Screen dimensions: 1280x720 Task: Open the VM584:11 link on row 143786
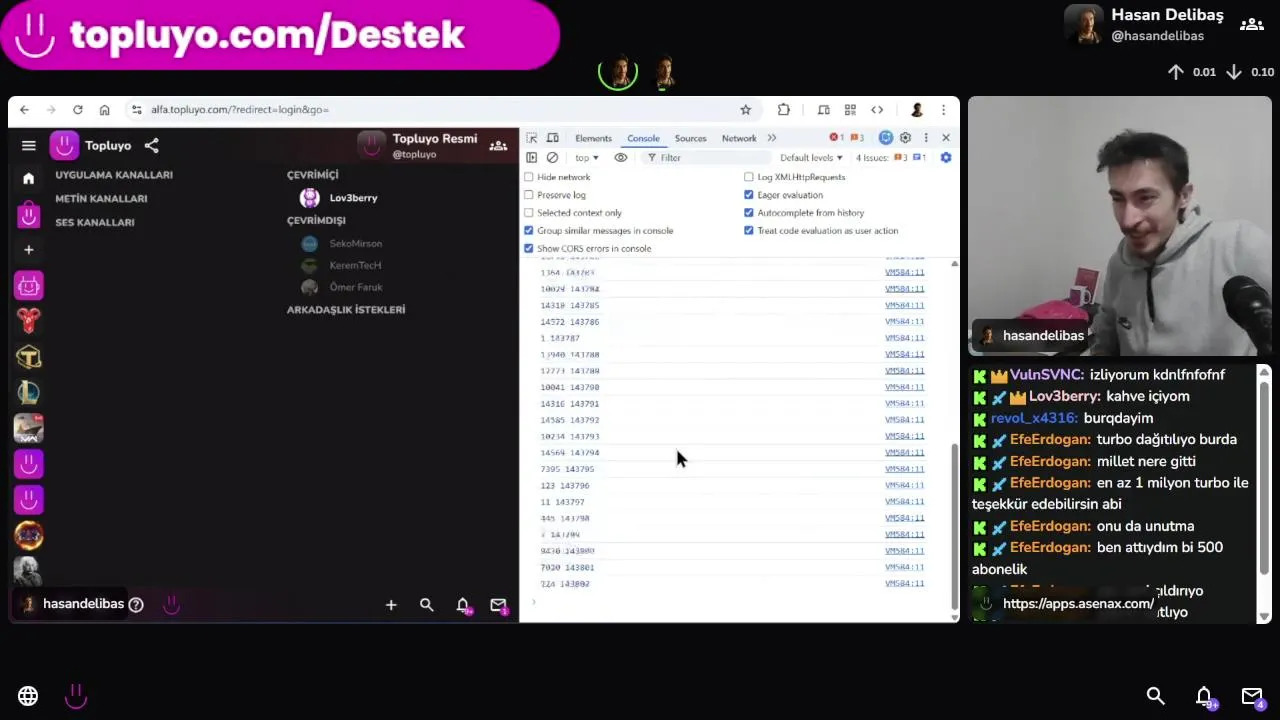[905, 322]
